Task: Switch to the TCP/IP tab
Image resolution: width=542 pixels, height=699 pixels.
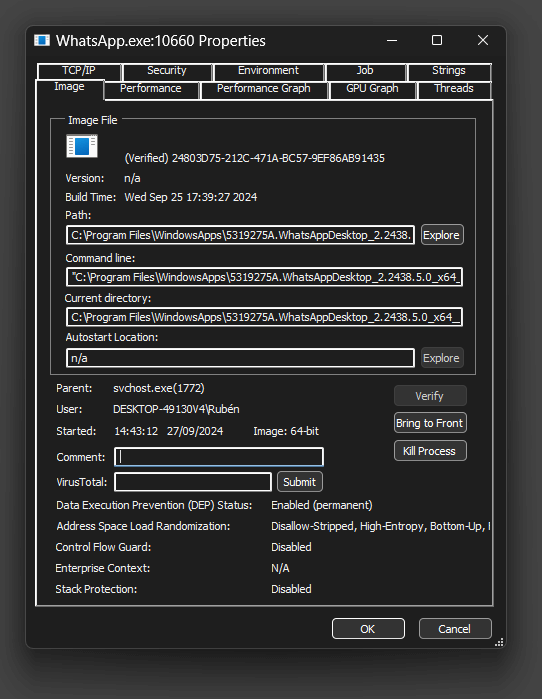Action: [x=79, y=70]
